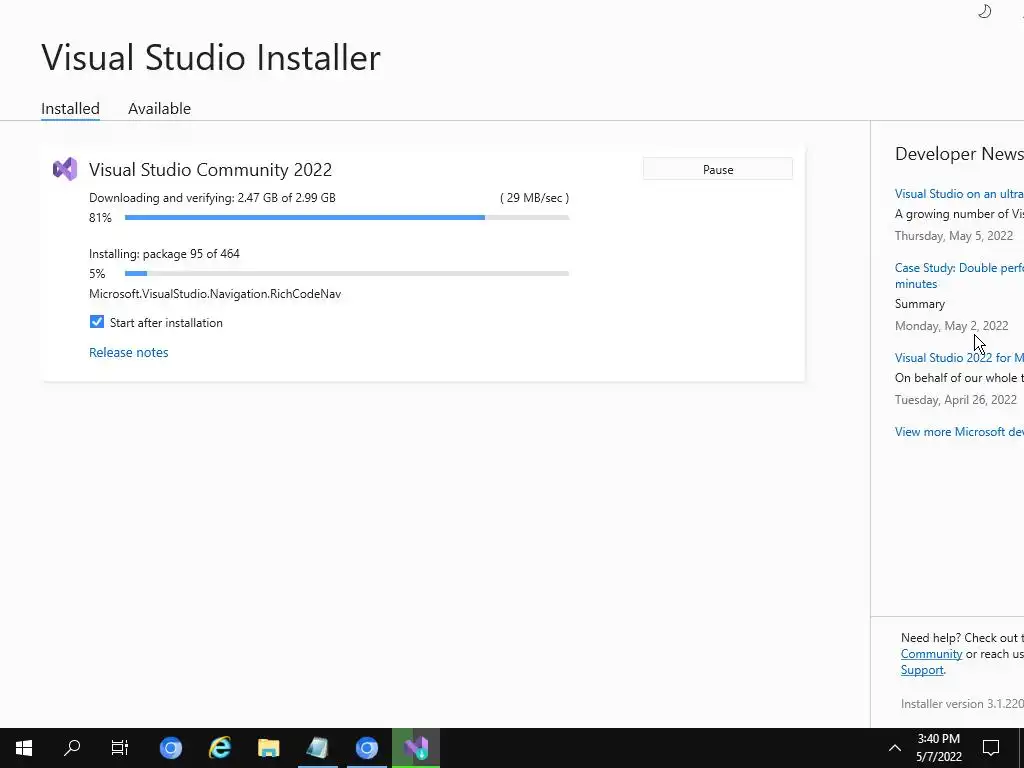Open the Release notes link
Viewport: 1024px width, 768px height.
[x=129, y=352]
